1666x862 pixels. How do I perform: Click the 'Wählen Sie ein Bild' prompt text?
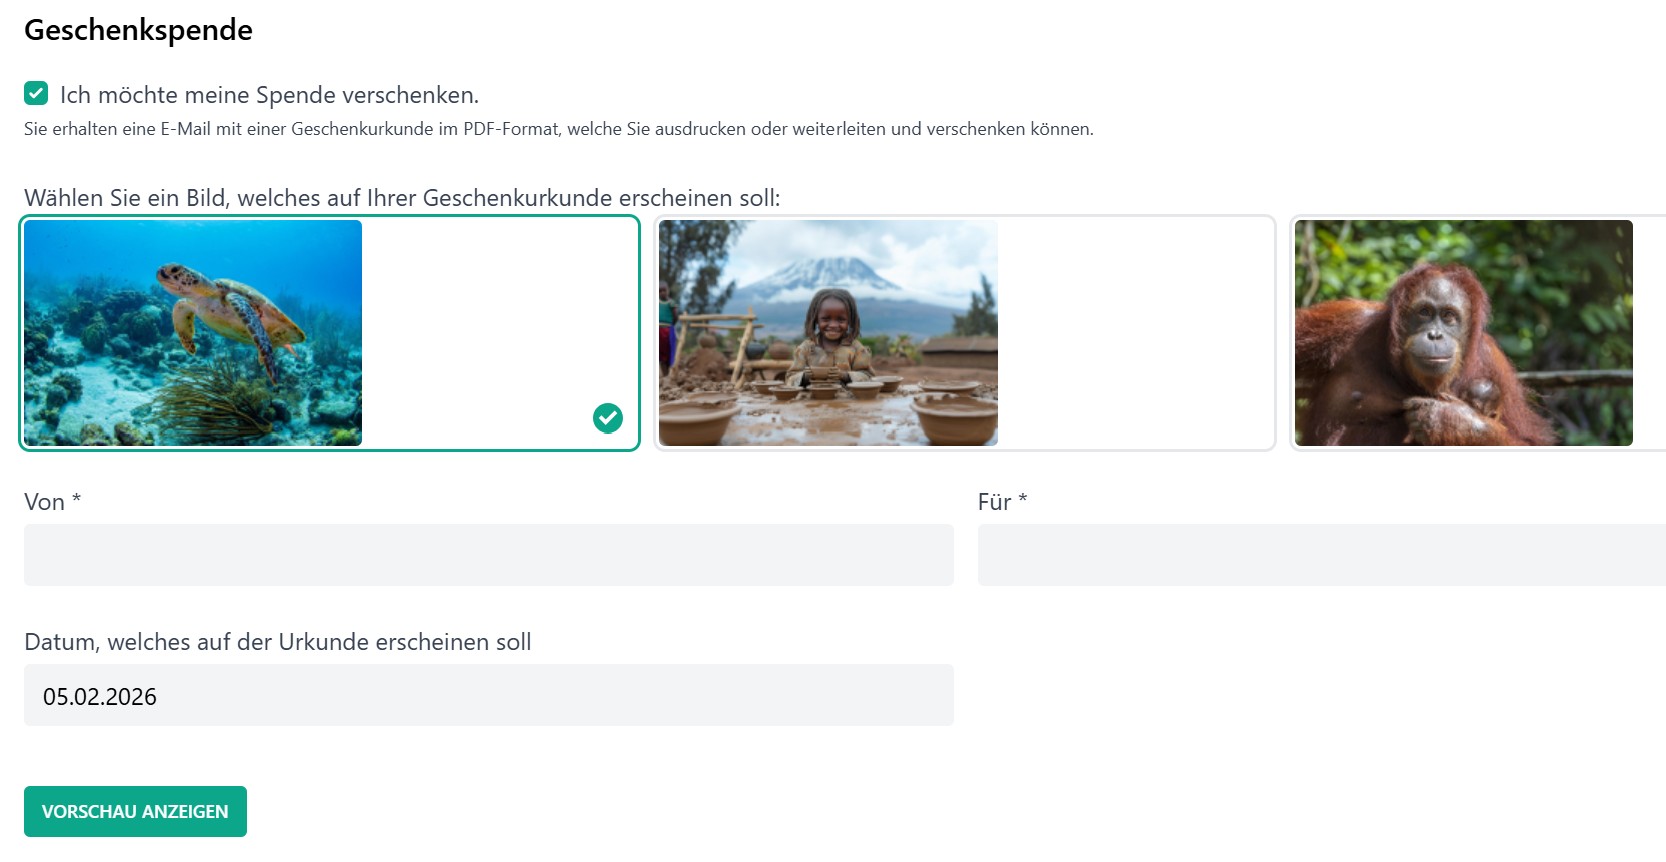pos(402,198)
